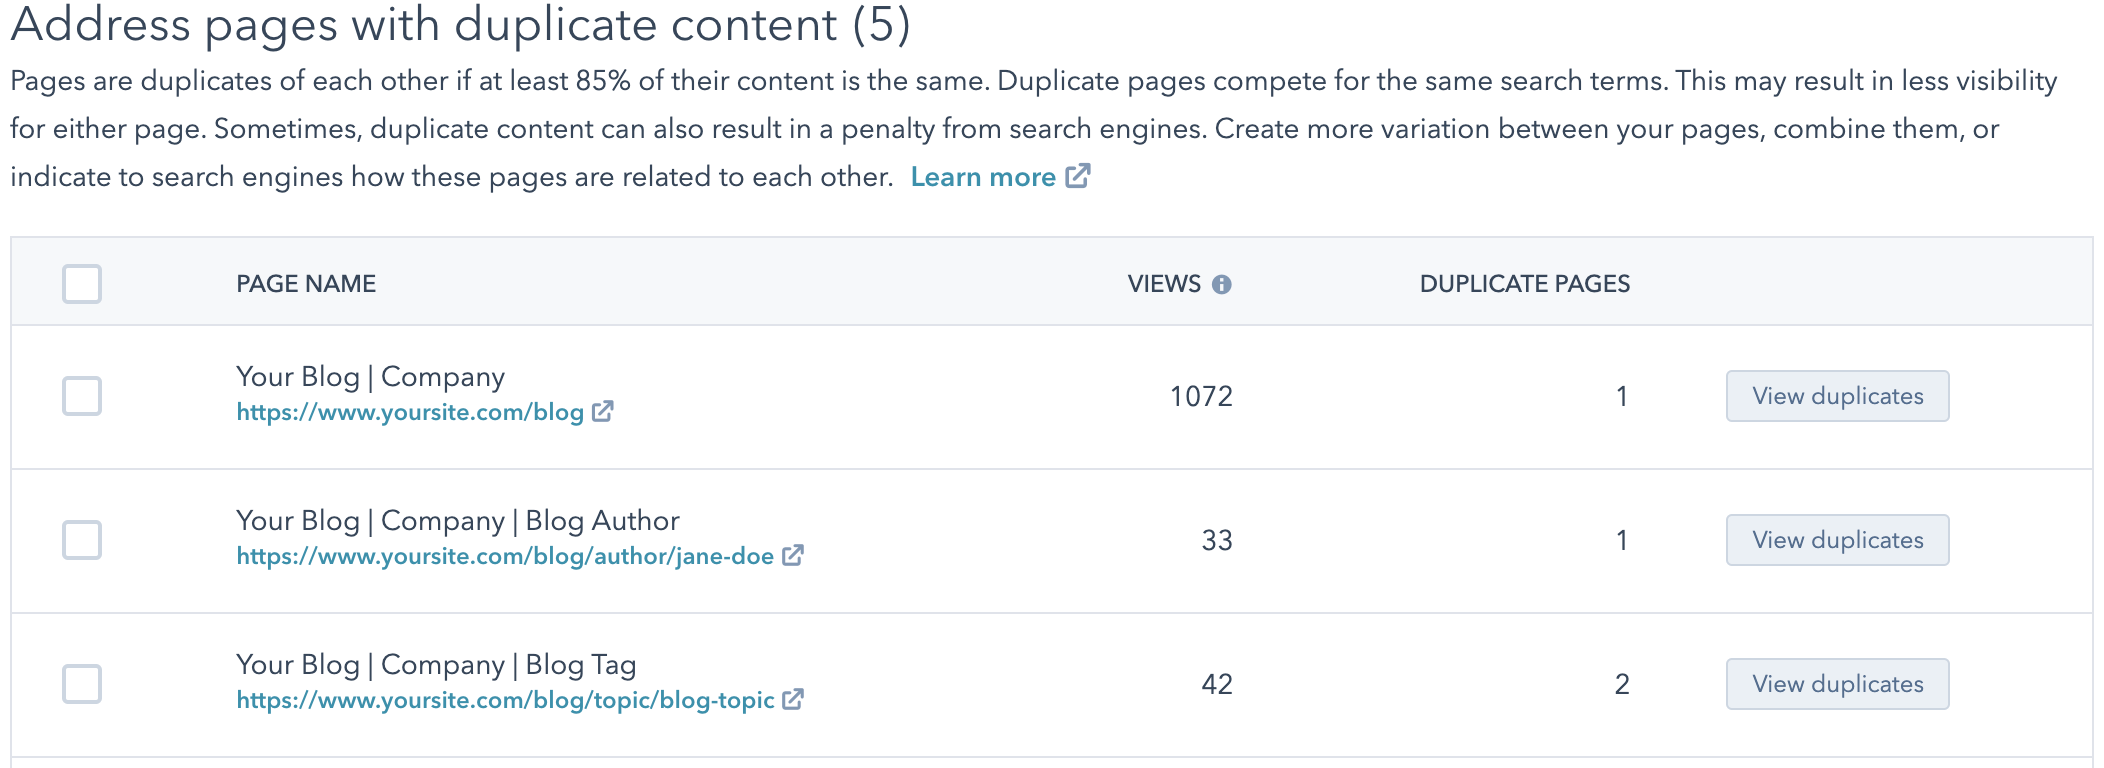Open the author/jane-doe page URL

[x=505, y=556]
